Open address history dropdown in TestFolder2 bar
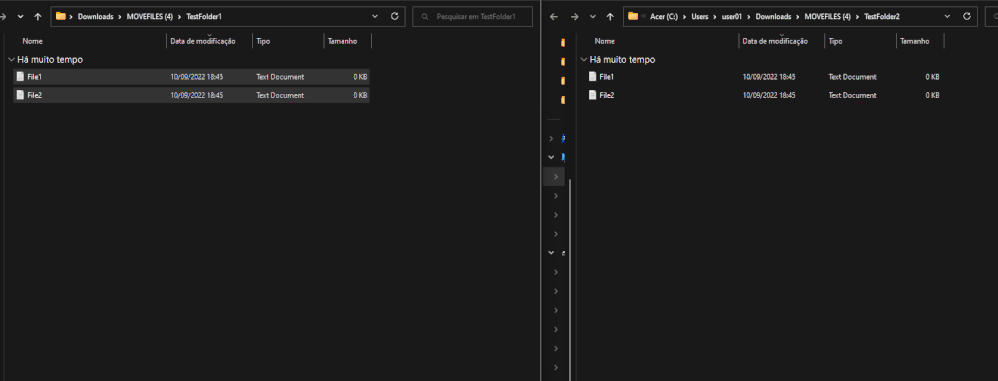Viewport: 998px width, 381px height. pos(948,17)
